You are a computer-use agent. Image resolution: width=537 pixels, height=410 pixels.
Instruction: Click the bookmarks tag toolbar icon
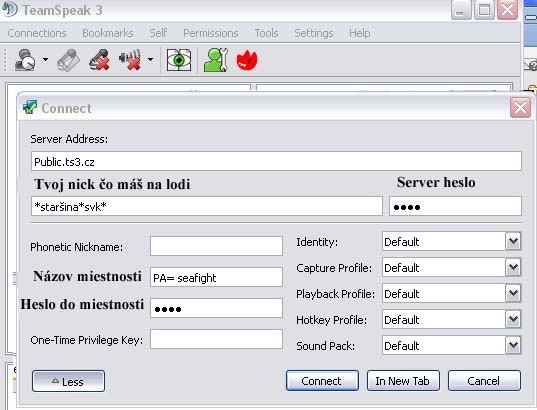(68, 60)
